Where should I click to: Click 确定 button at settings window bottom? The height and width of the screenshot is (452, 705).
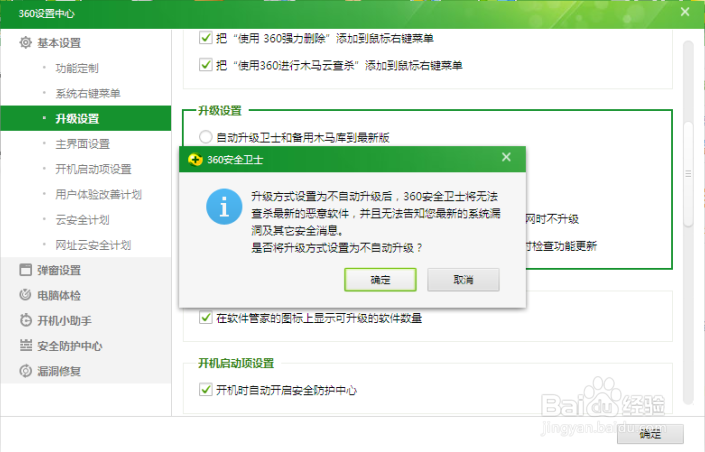point(650,434)
